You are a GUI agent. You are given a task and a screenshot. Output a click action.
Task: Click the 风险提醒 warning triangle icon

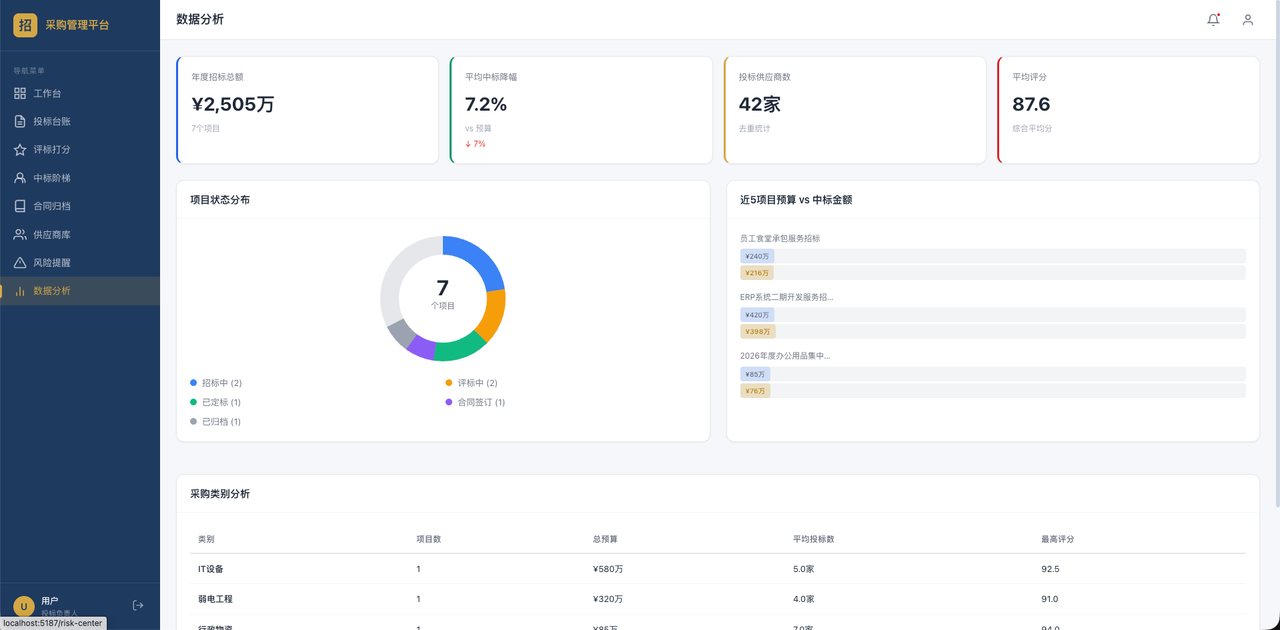20,263
